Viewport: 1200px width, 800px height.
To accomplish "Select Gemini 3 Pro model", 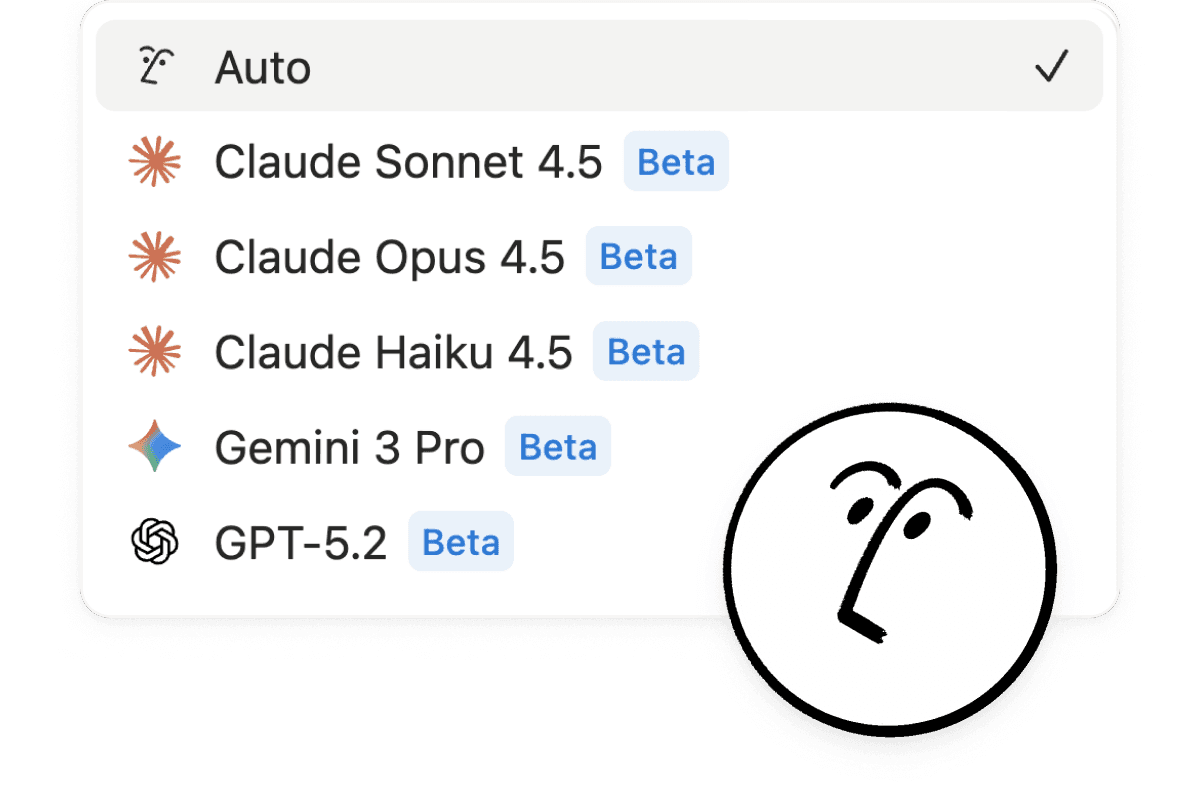I will coord(349,448).
